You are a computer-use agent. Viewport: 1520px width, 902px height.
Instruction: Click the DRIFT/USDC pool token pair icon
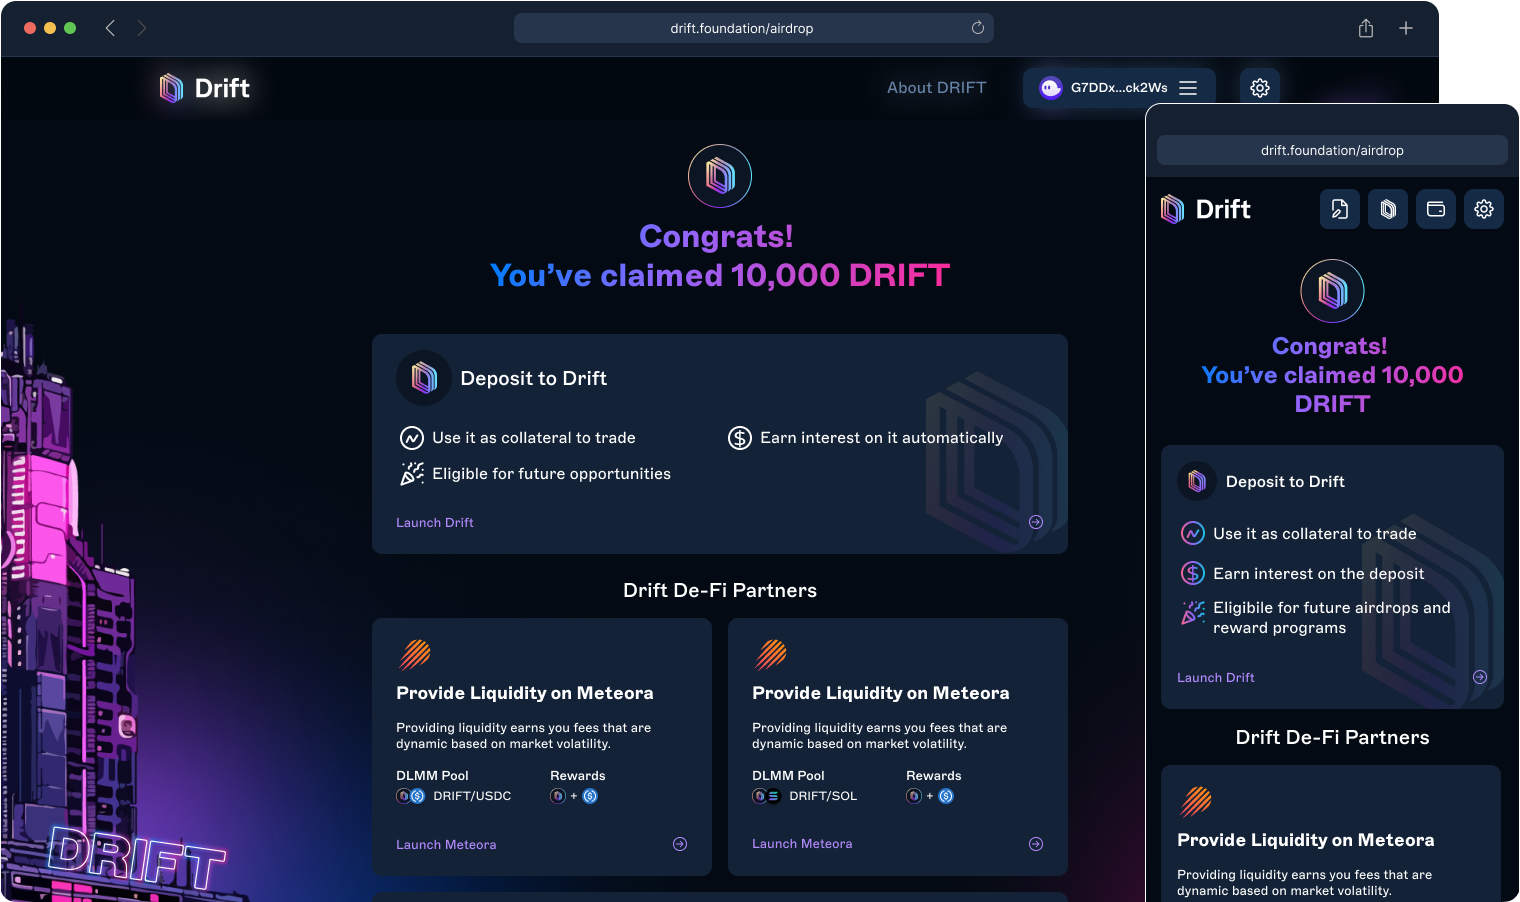tap(411, 796)
